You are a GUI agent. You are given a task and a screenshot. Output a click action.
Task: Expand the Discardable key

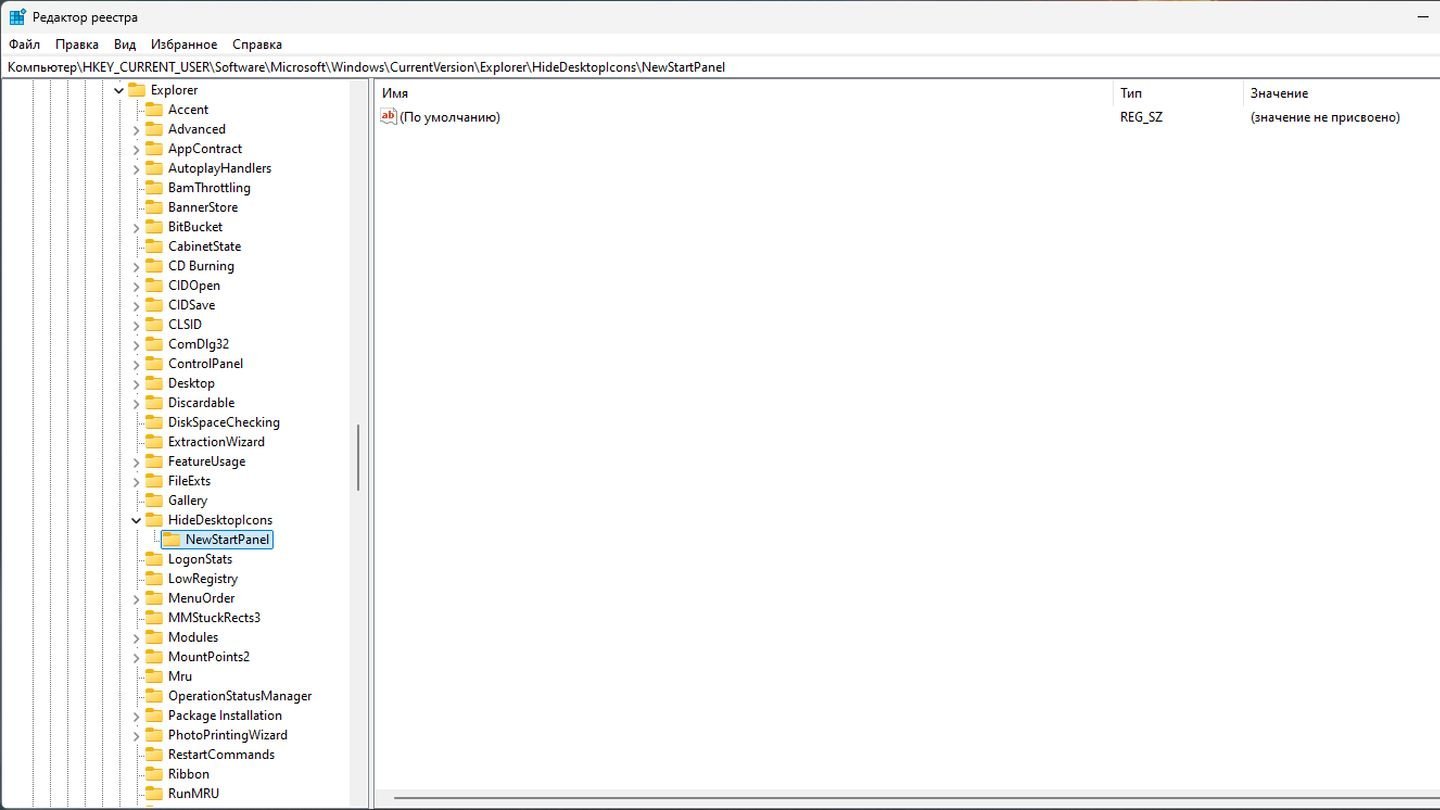(x=136, y=403)
